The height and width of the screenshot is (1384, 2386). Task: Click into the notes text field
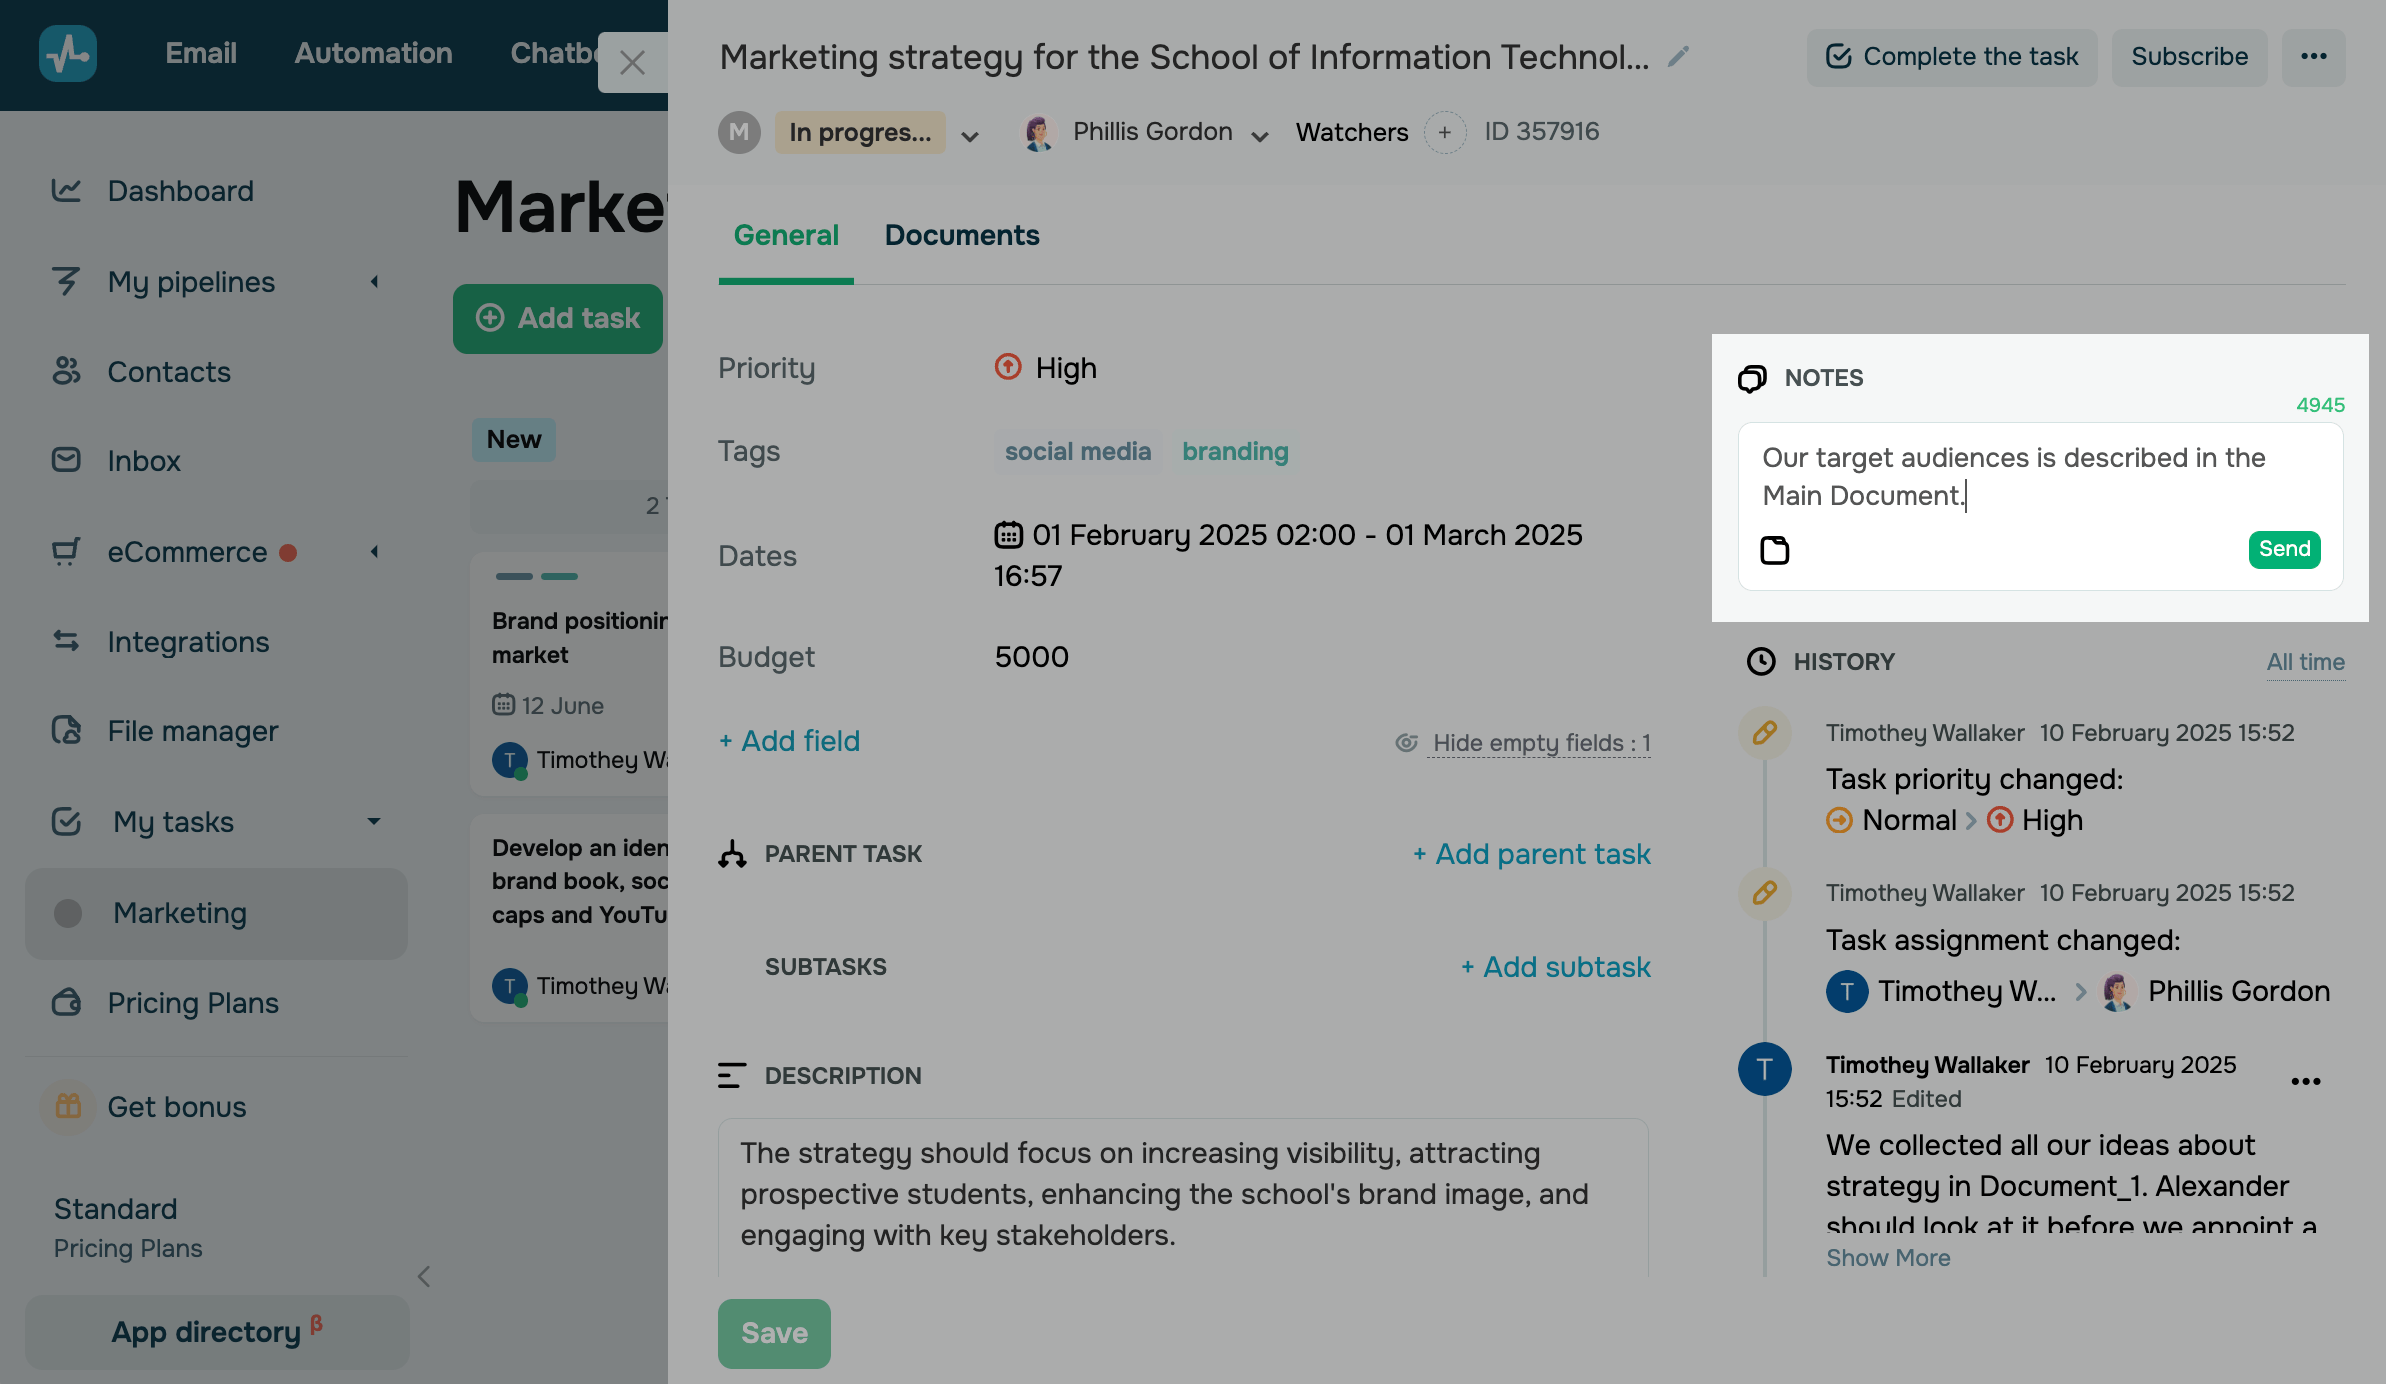pos(2040,476)
